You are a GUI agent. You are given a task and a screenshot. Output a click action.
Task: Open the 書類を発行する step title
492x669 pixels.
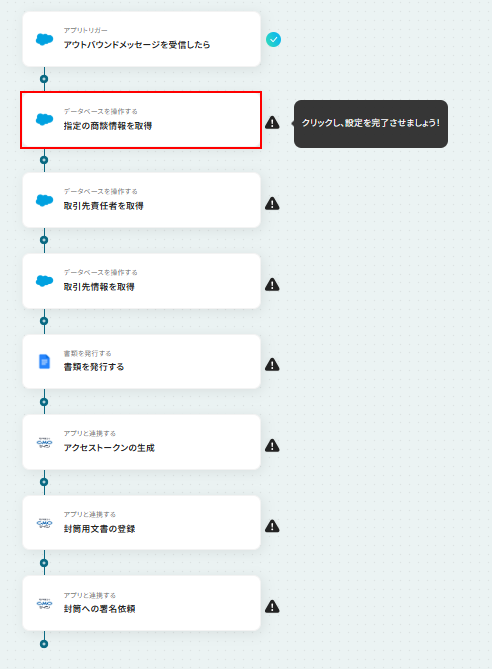point(94,367)
